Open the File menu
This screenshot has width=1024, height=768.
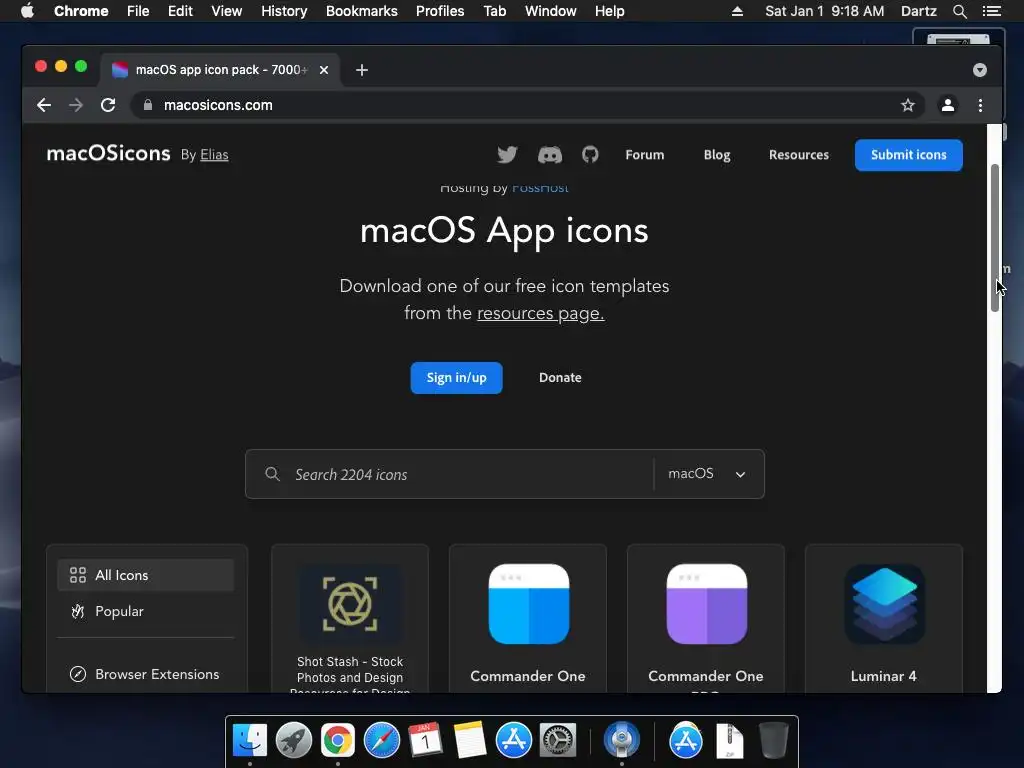(138, 11)
